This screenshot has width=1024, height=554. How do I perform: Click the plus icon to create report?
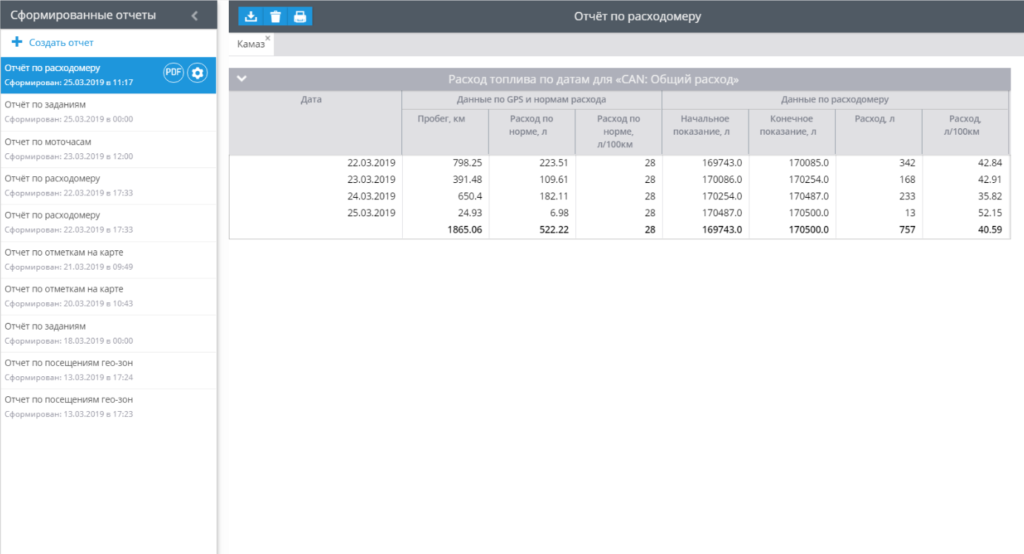tap(16, 43)
